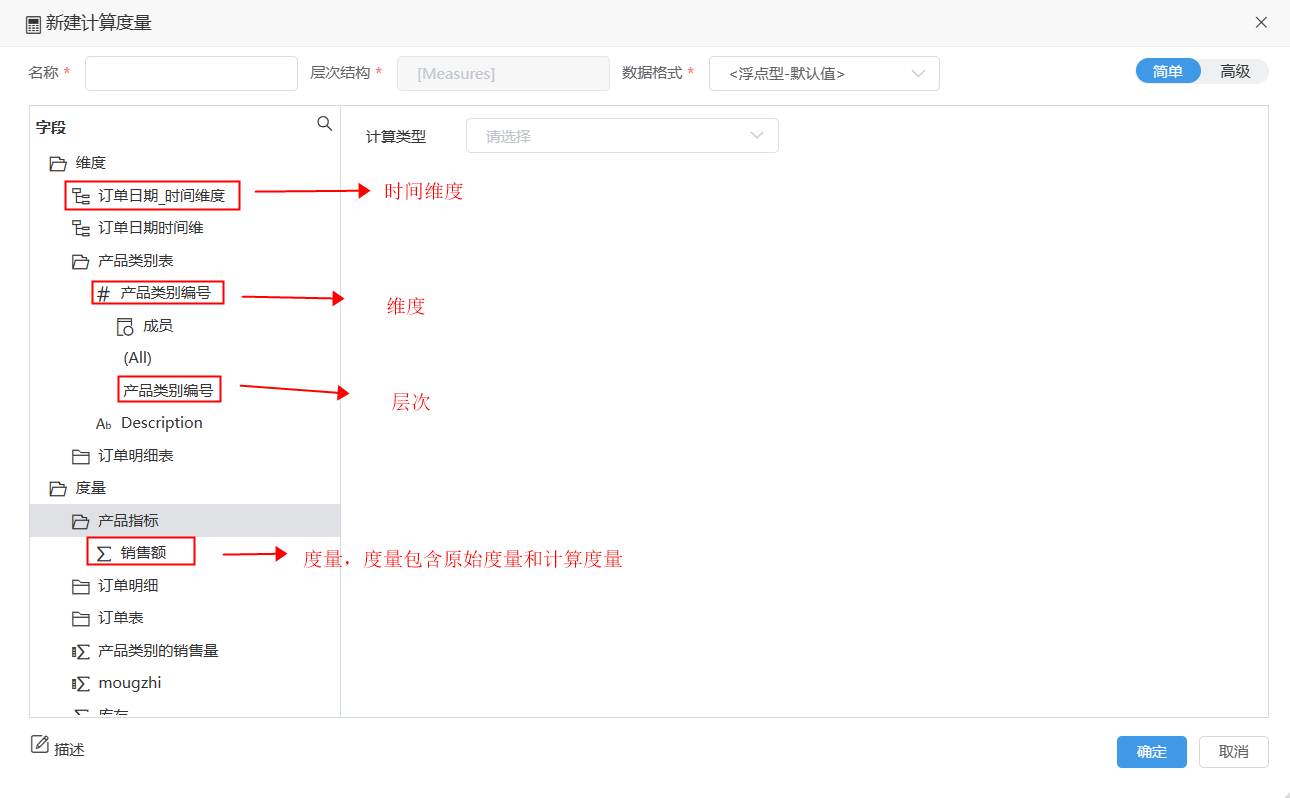Image resolution: width=1290 pixels, height=798 pixels.
Task: Click the folder icon next to 订单明细
Action: pyautogui.click(x=81, y=587)
